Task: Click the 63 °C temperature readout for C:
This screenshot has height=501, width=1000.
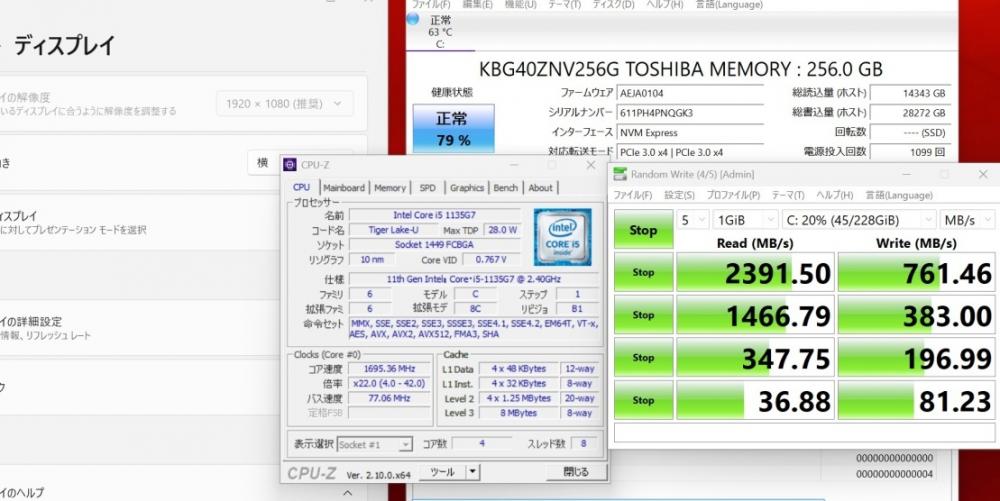Action: [440, 32]
